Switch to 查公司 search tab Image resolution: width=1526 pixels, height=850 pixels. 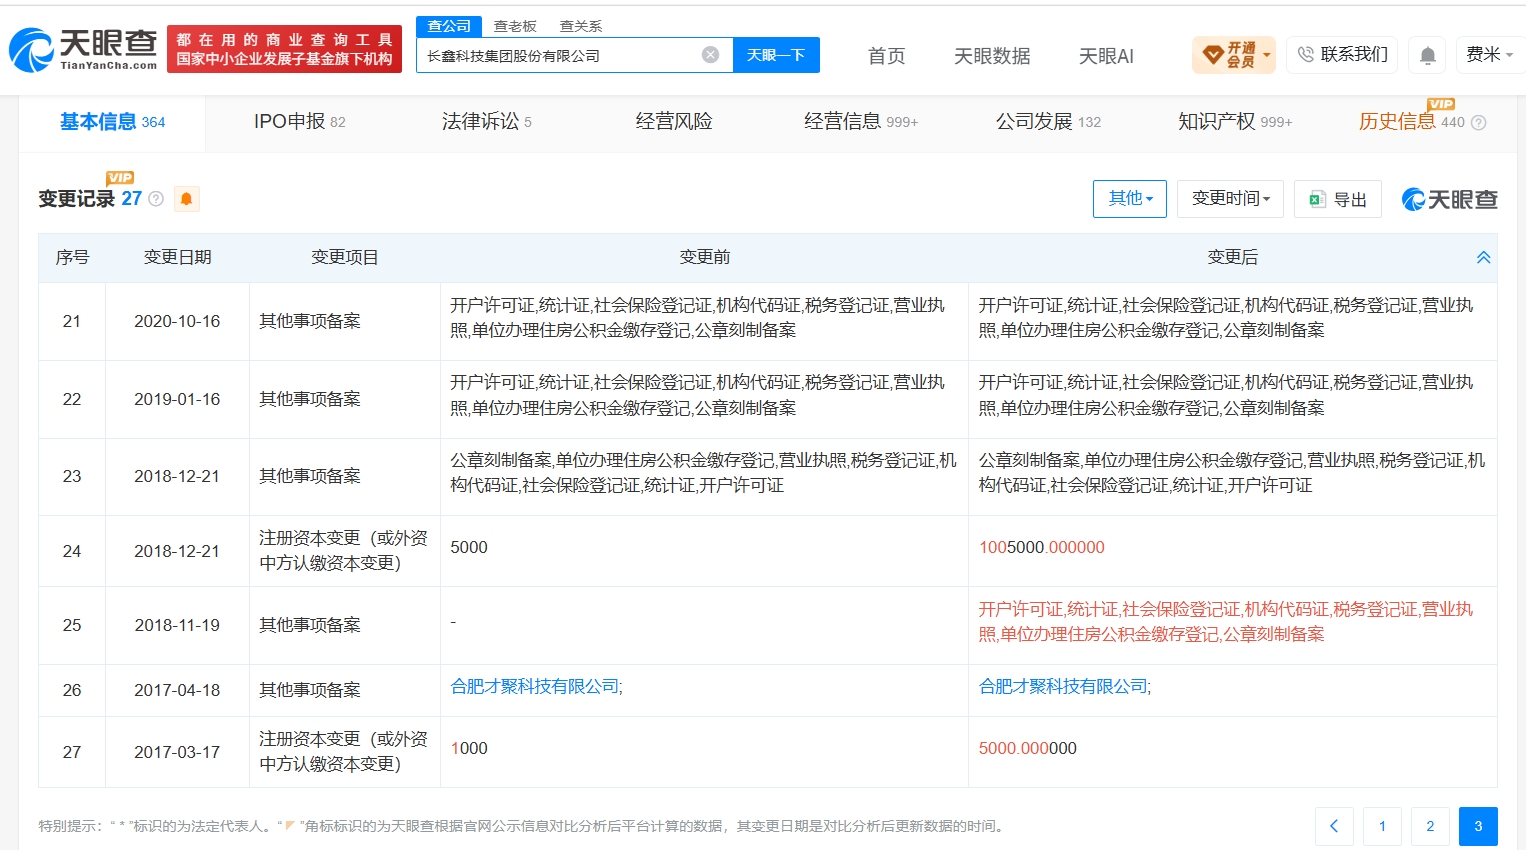point(449,26)
